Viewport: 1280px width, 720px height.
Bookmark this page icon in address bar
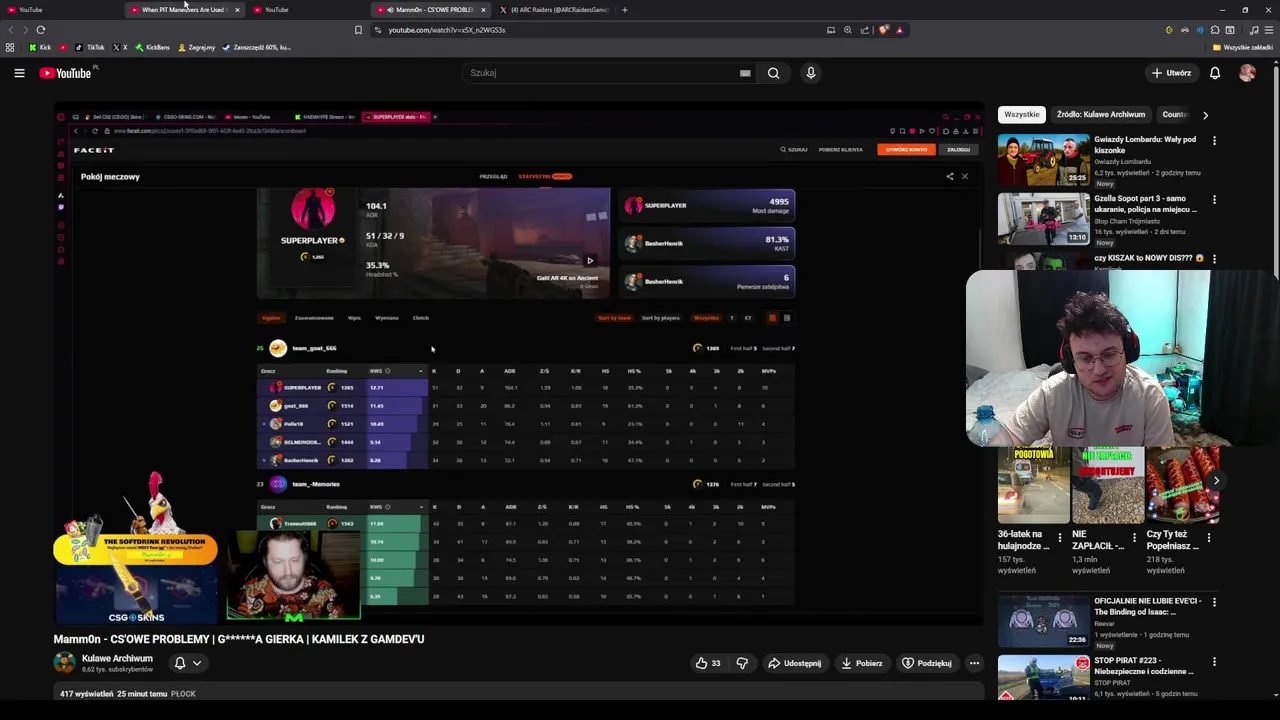(x=358, y=30)
